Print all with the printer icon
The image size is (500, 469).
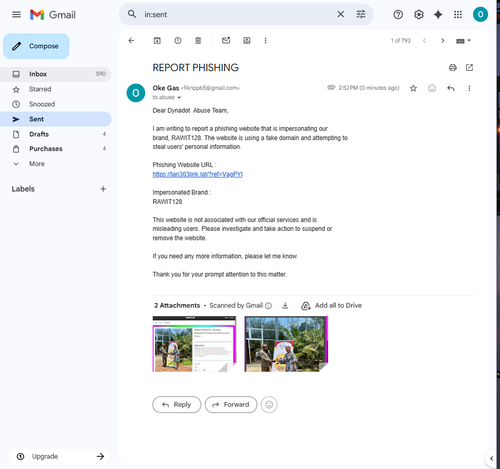tap(453, 68)
